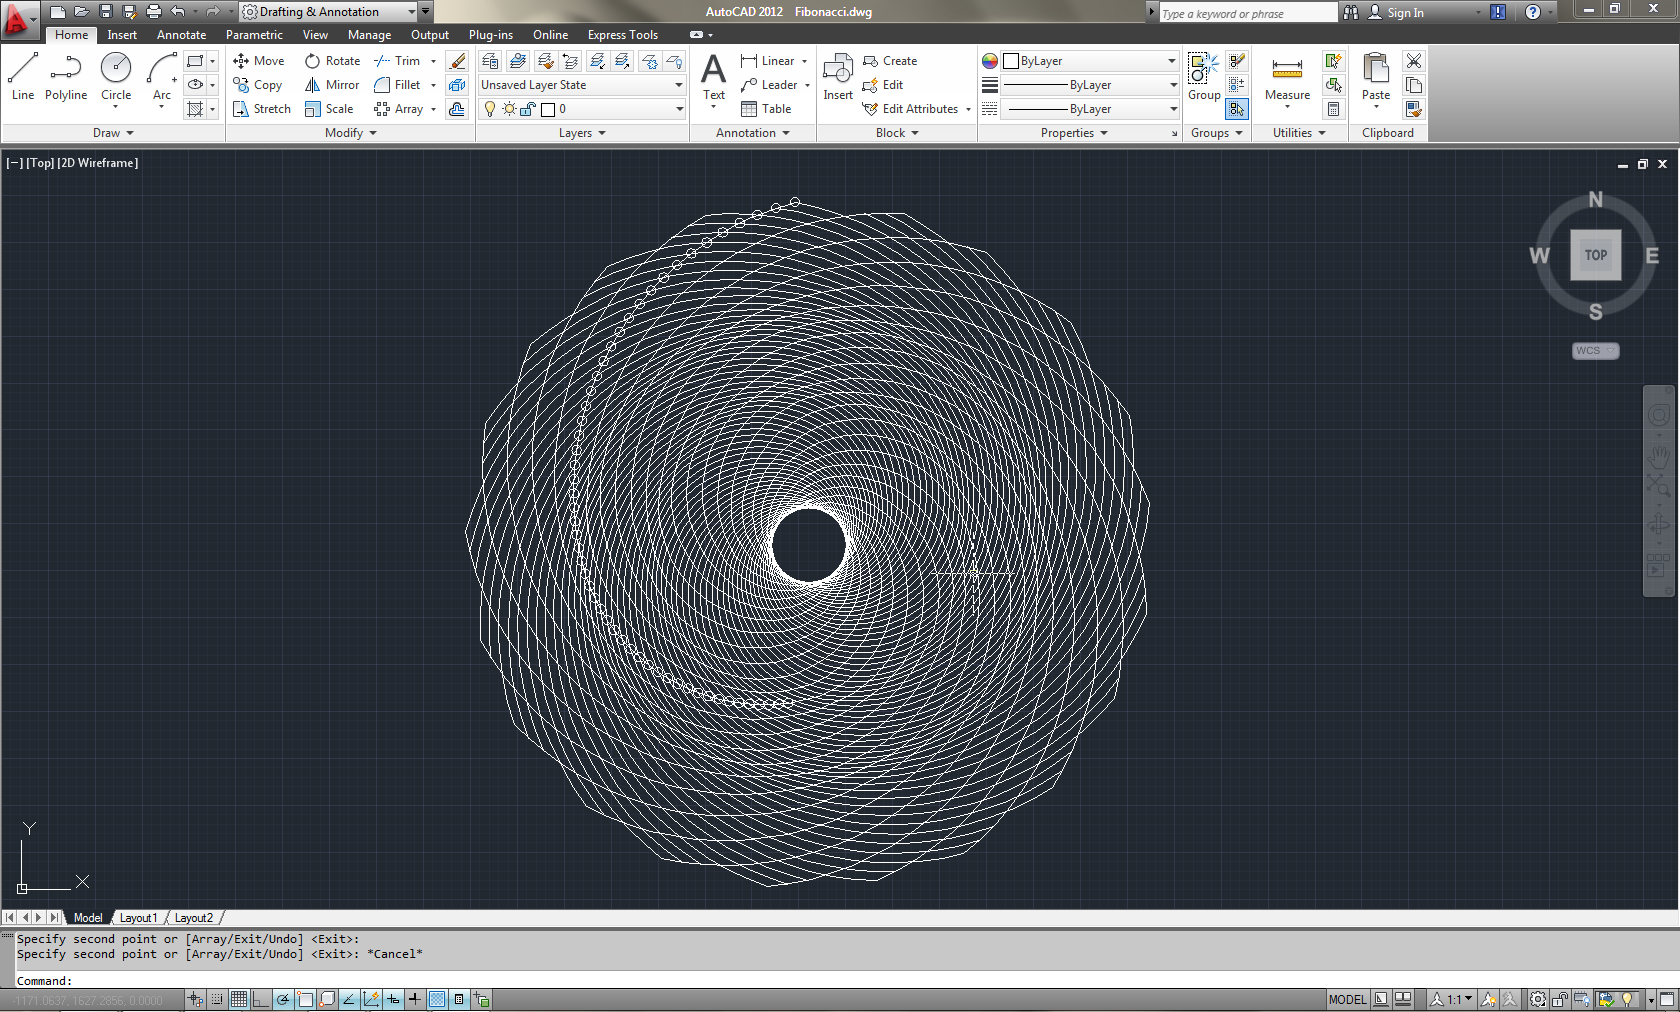Image resolution: width=1680 pixels, height=1012 pixels.
Task: Open the annotation scale 1:1 dropdown
Action: coord(1453,999)
